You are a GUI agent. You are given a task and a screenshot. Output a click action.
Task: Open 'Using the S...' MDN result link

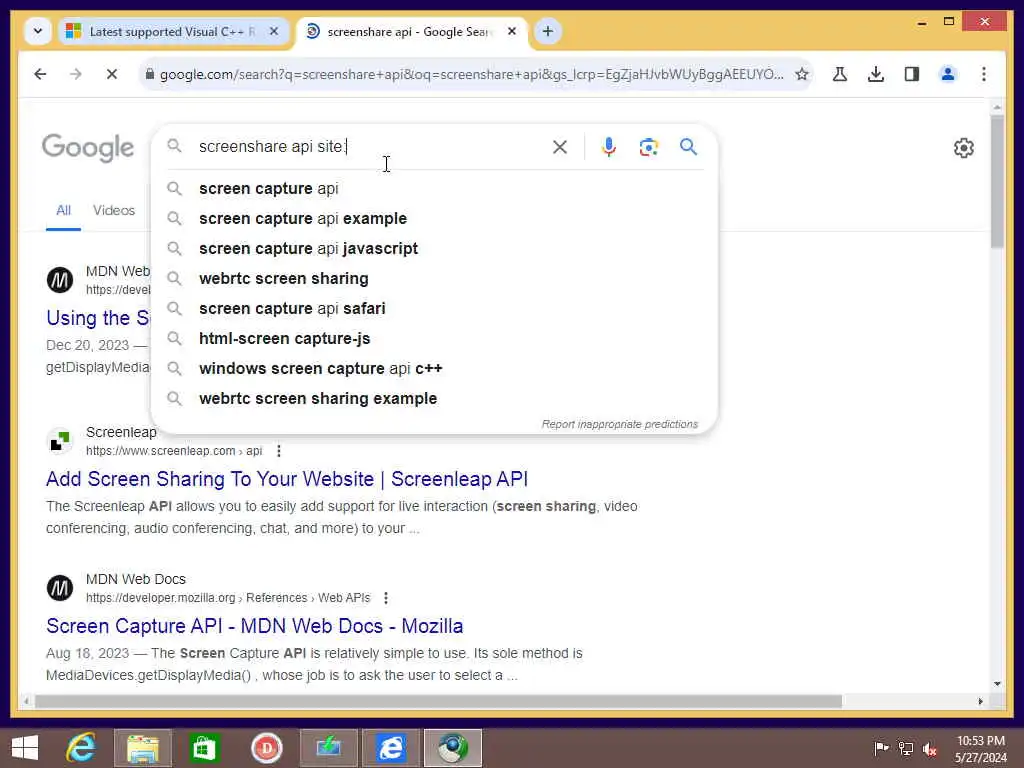[x=98, y=318]
